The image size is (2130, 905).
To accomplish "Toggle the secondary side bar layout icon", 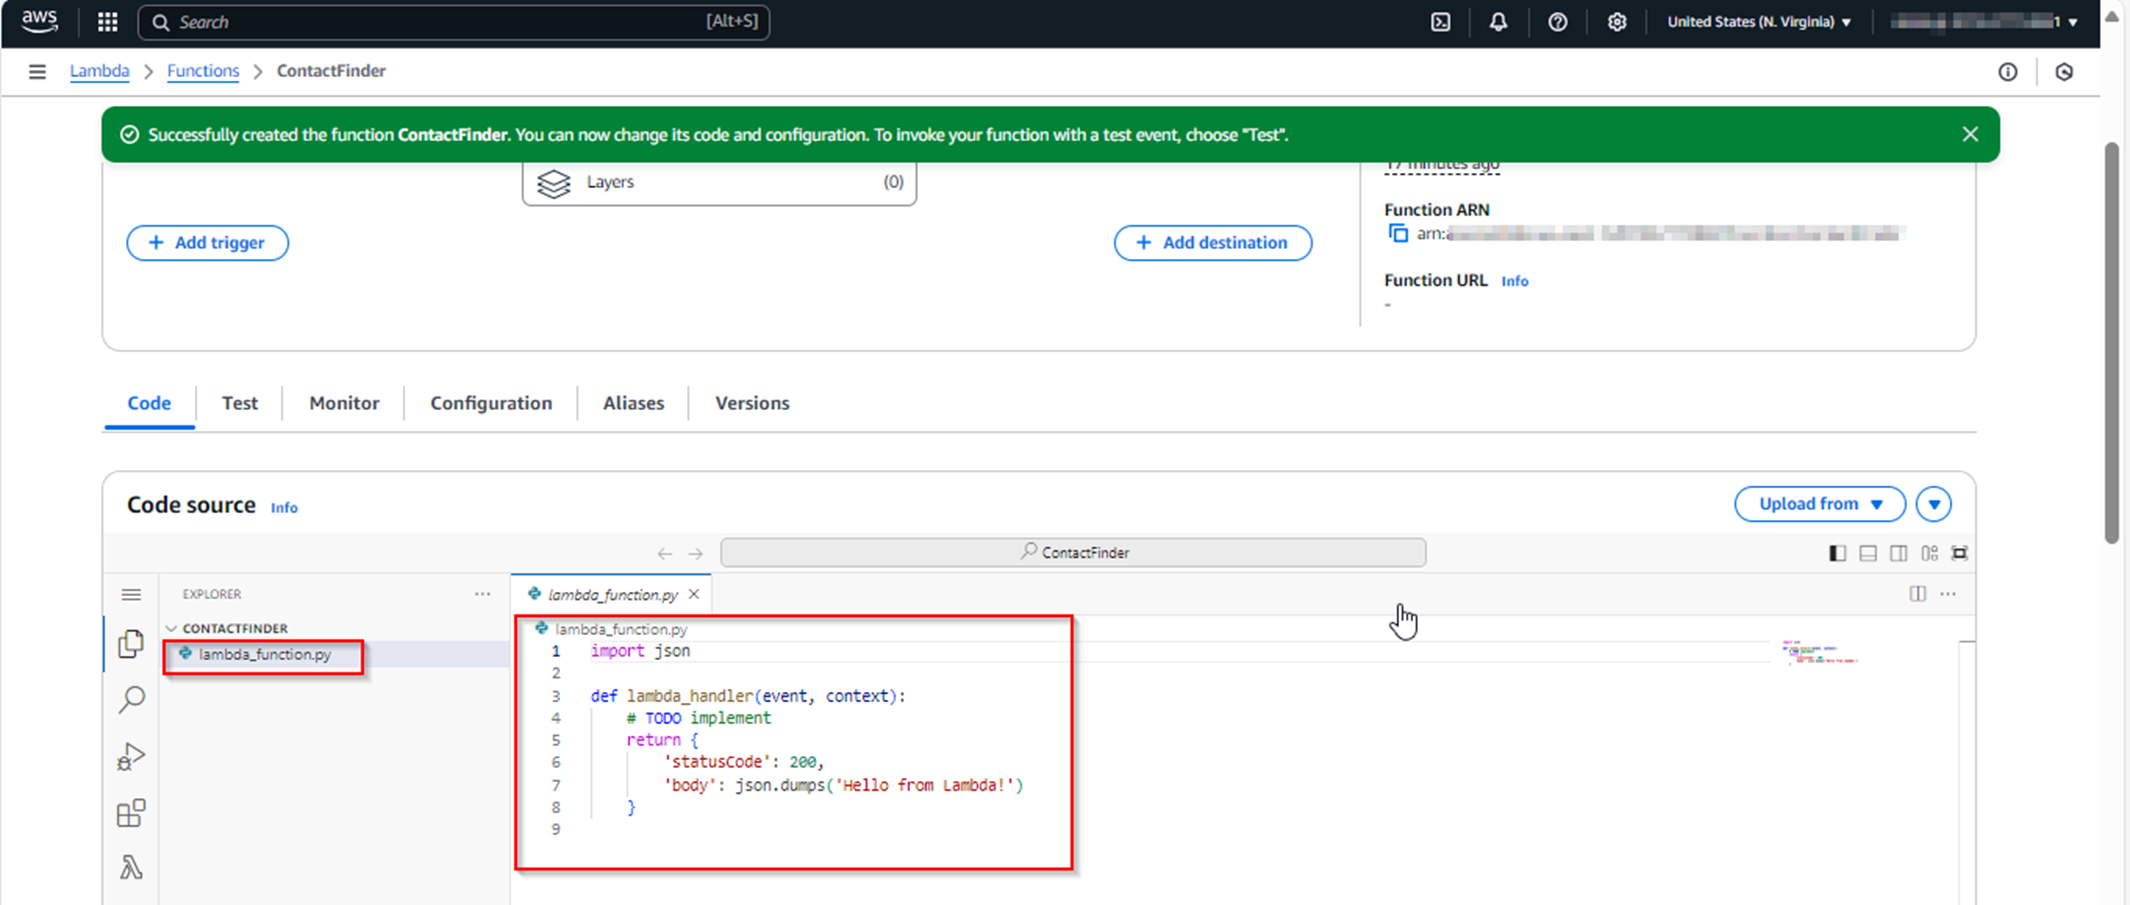I will [x=1898, y=553].
